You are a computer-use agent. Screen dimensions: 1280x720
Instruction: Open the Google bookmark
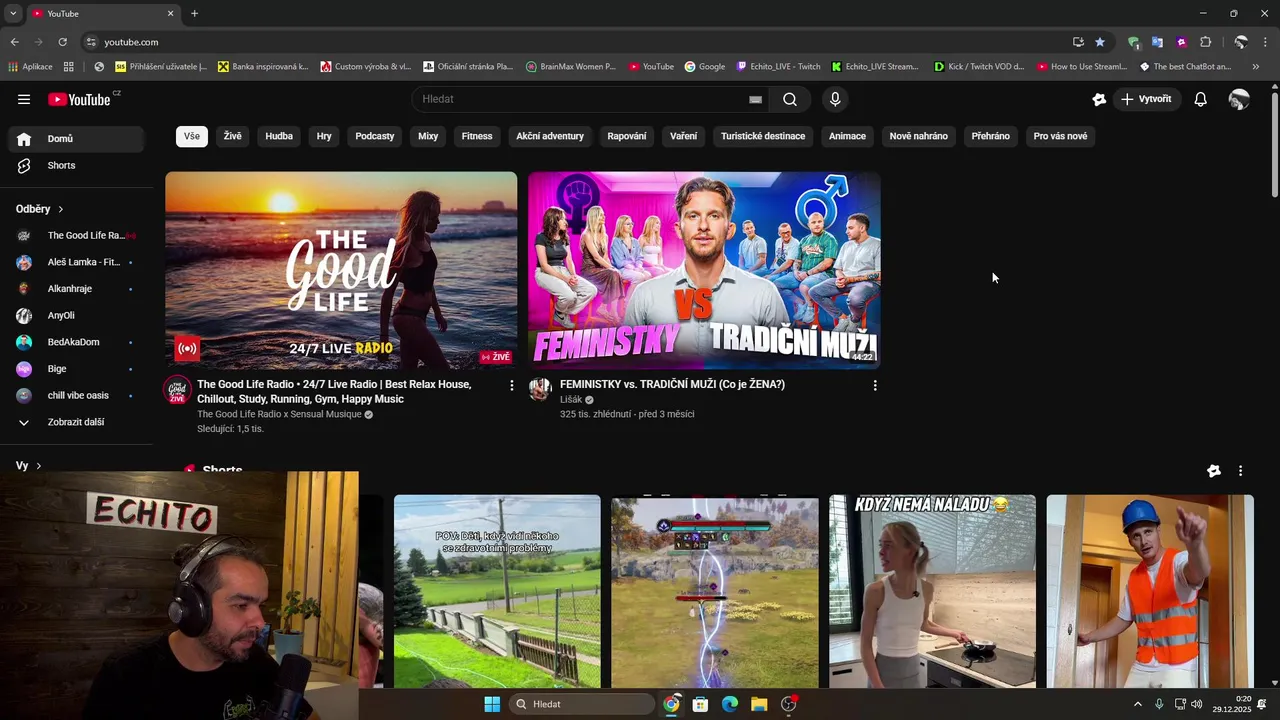tap(705, 67)
